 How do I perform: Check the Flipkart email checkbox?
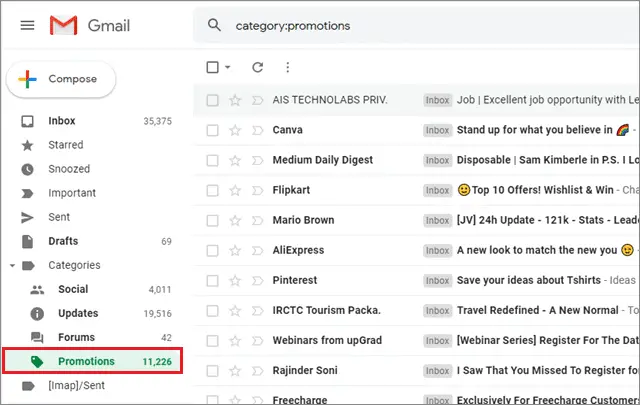[x=212, y=190]
